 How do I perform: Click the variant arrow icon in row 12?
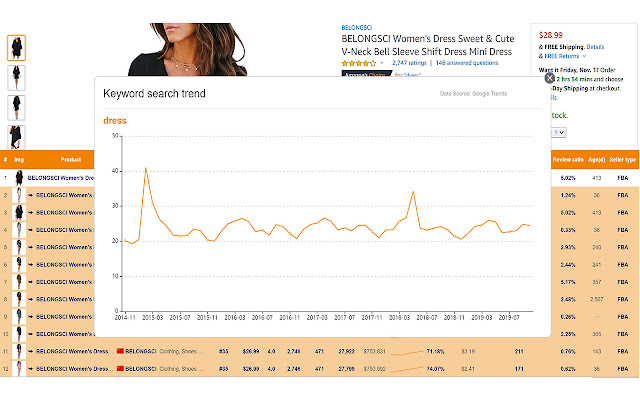tap(30, 369)
